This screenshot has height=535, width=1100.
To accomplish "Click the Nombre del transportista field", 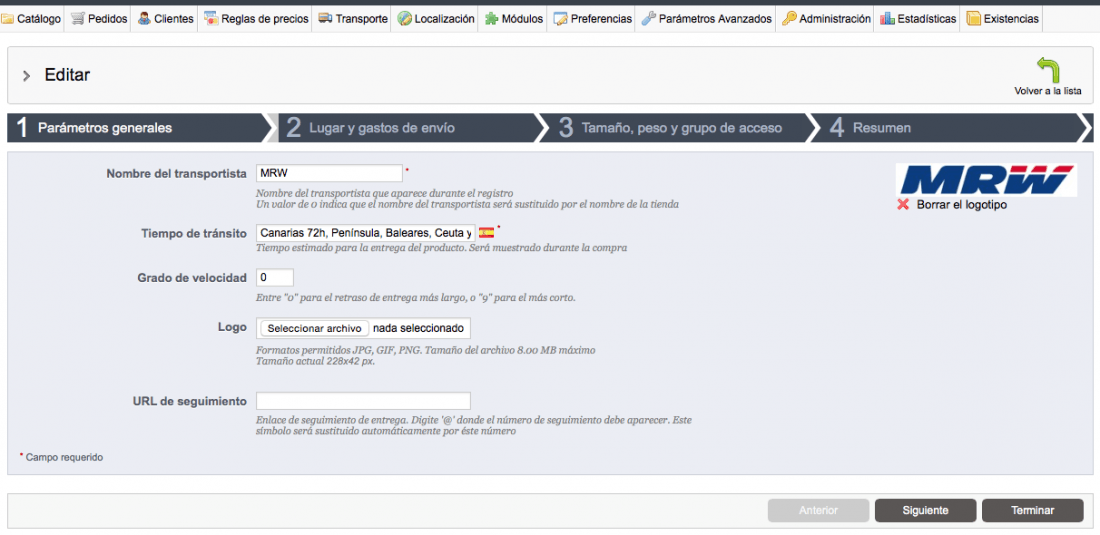I will (x=329, y=173).
